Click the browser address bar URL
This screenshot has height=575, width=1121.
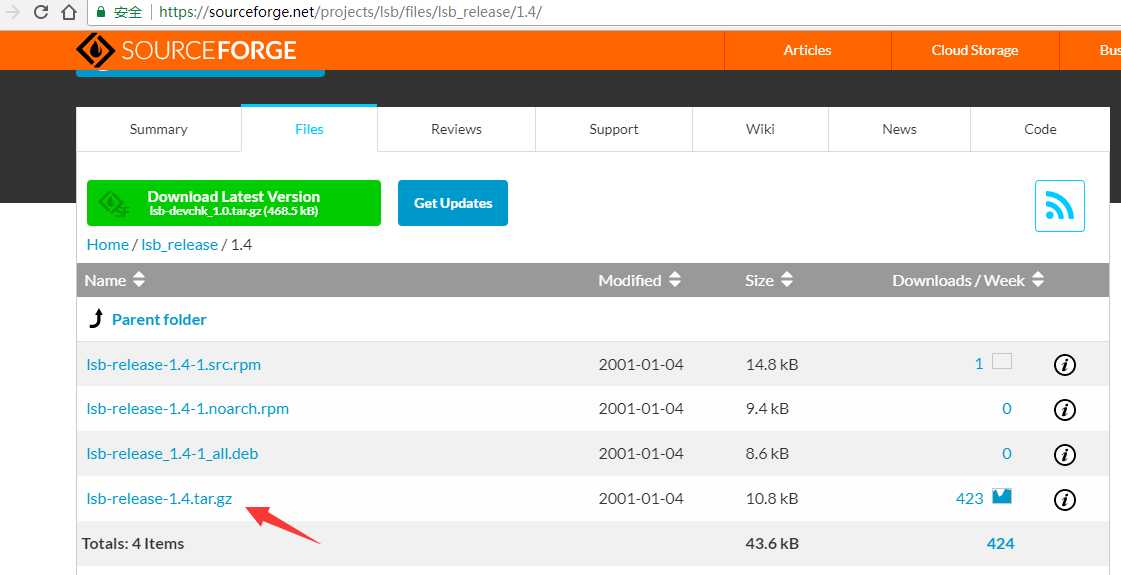[x=350, y=12]
